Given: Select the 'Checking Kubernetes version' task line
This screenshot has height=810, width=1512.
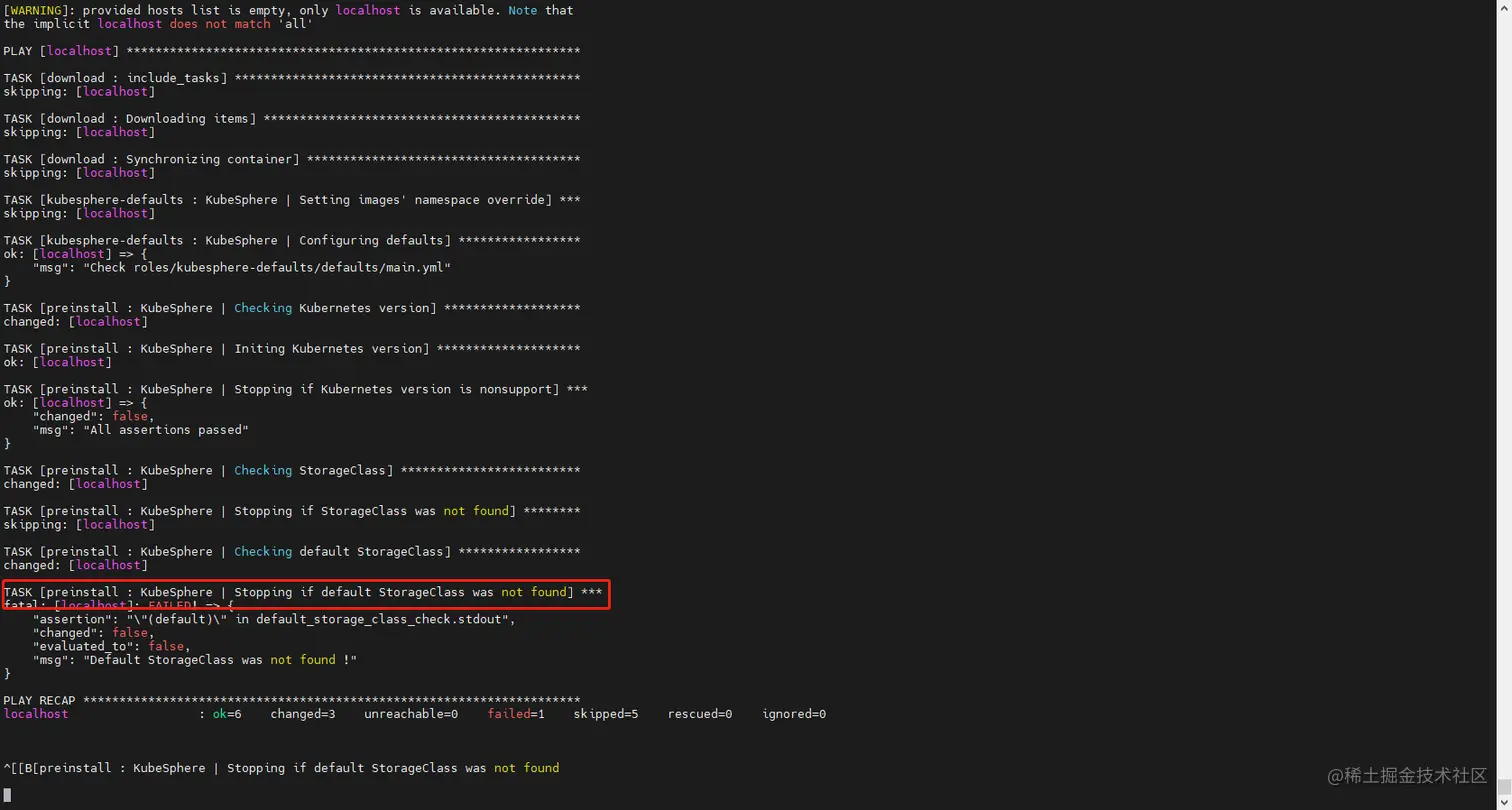Looking at the screenshot, I should pyautogui.click(x=292, y=308).
